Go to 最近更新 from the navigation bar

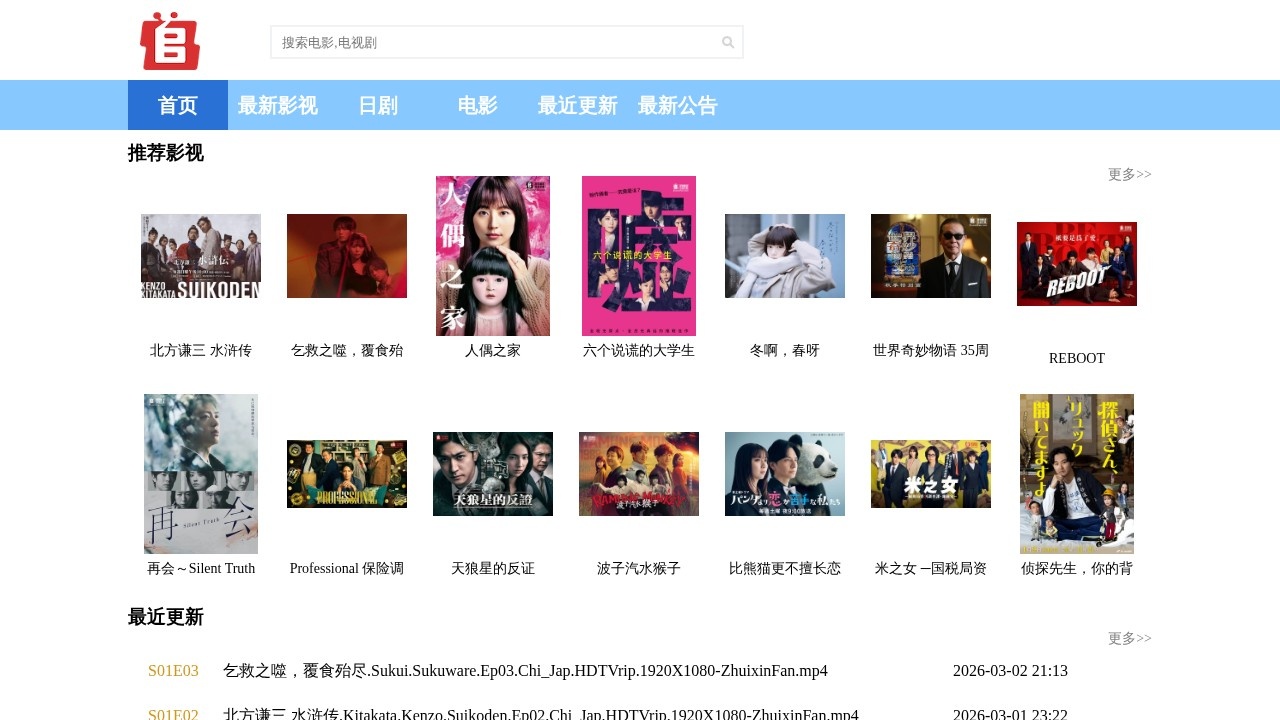[577, 105]
